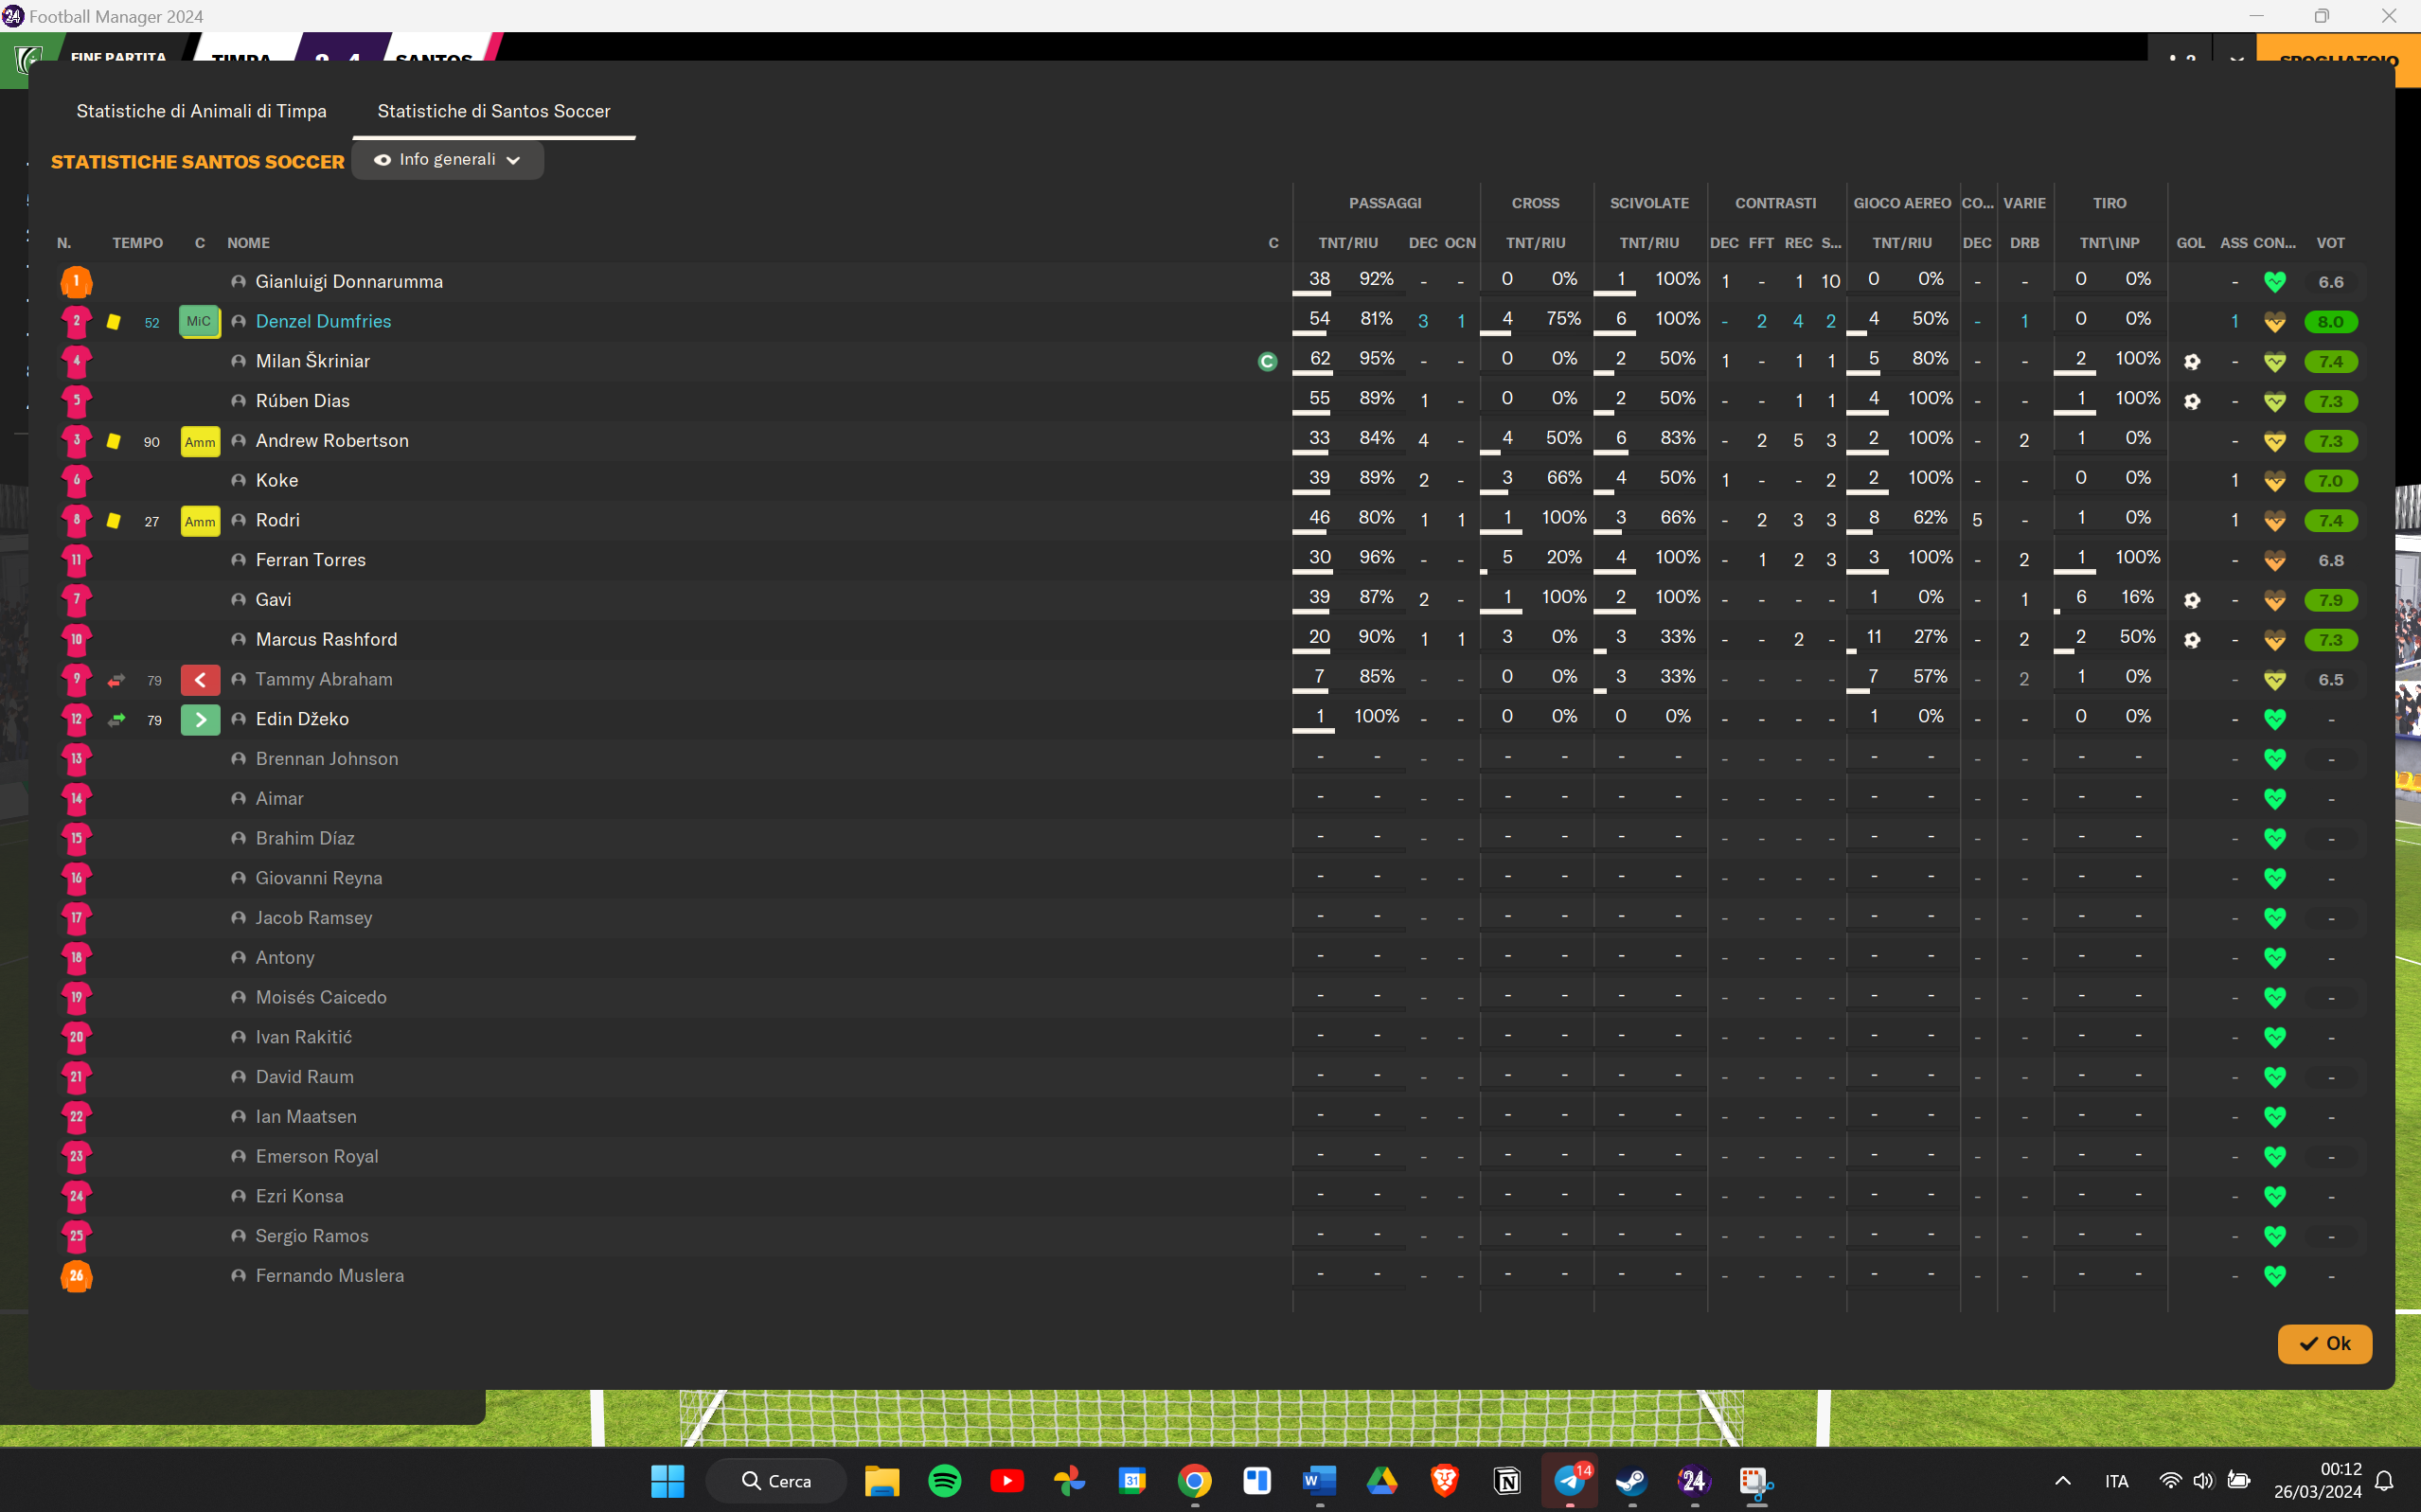
Task: Click Donnarumma's green condition heart icon
Action: coord(2274,282)
